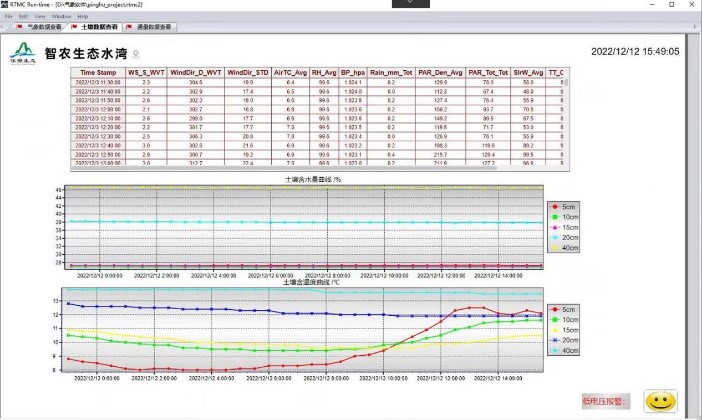Click the Time Stamp column header
Image resolution: width=702 pixels, height=420 pixels.
click(x=98, y=73)
